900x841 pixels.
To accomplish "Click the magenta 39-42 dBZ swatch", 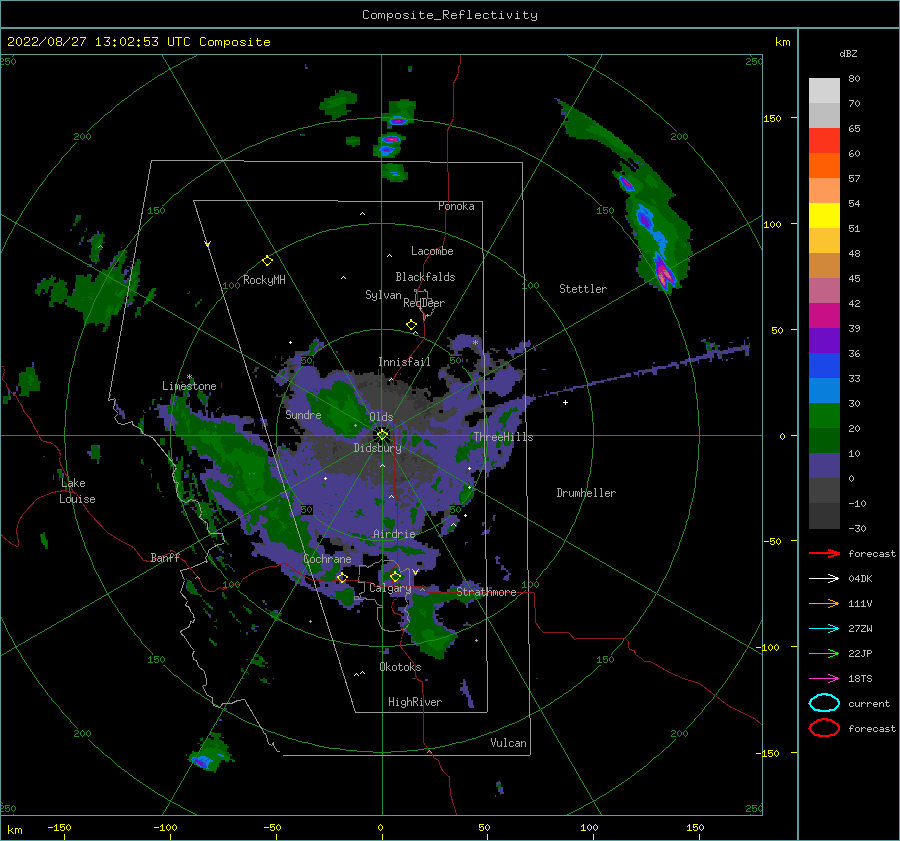I will point(824,316).
